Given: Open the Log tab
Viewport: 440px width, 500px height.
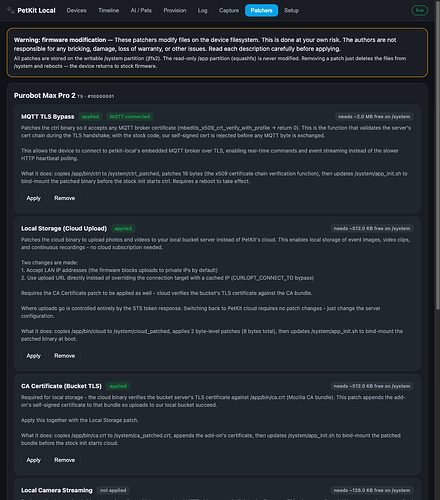Looking at the screenshot, I should point(202,10).
